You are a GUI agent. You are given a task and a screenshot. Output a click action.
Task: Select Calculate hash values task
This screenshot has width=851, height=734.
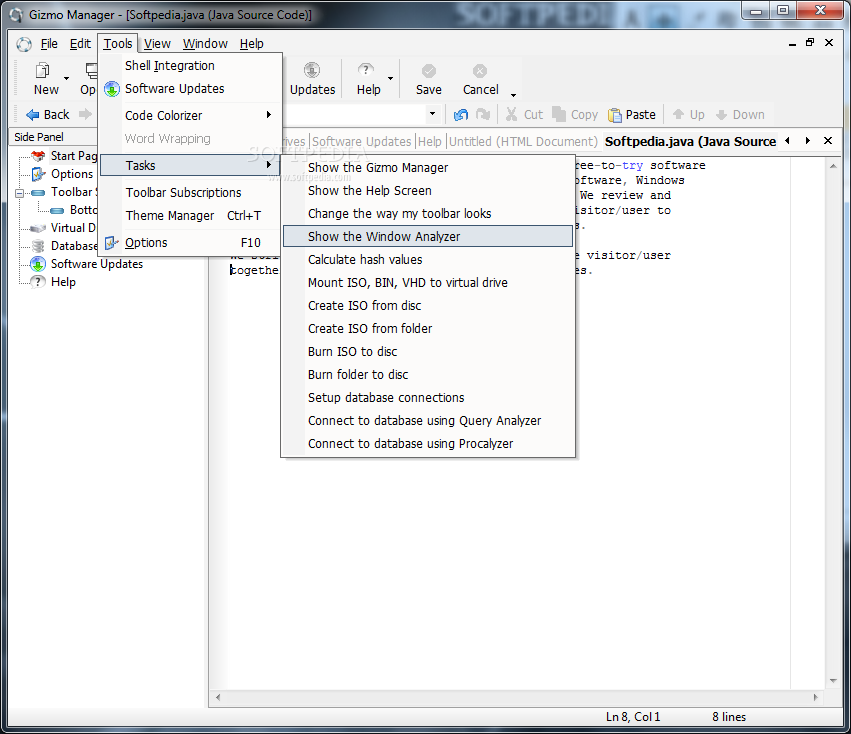[428, 260]
